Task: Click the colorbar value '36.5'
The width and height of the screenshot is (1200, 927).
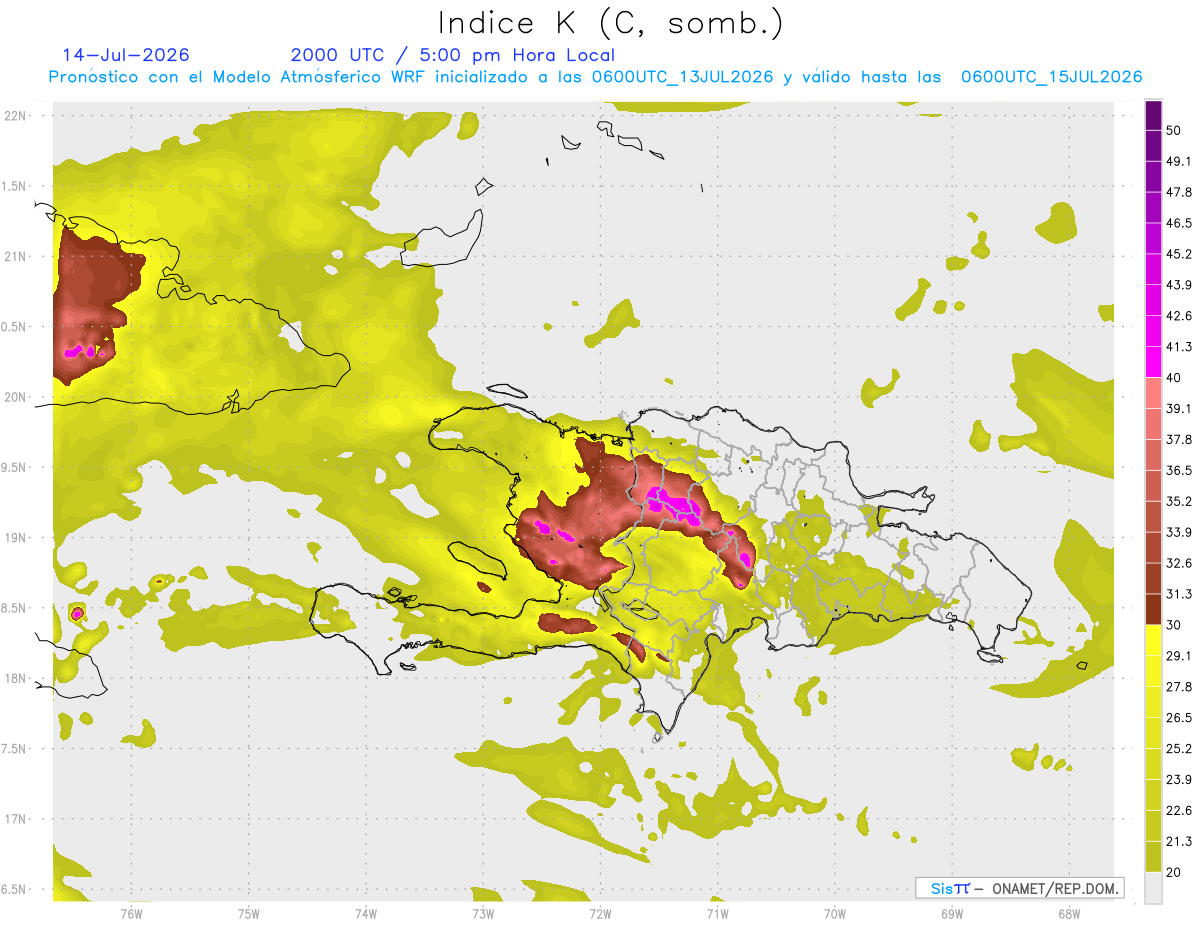Action: click(x=1179, y=470)
